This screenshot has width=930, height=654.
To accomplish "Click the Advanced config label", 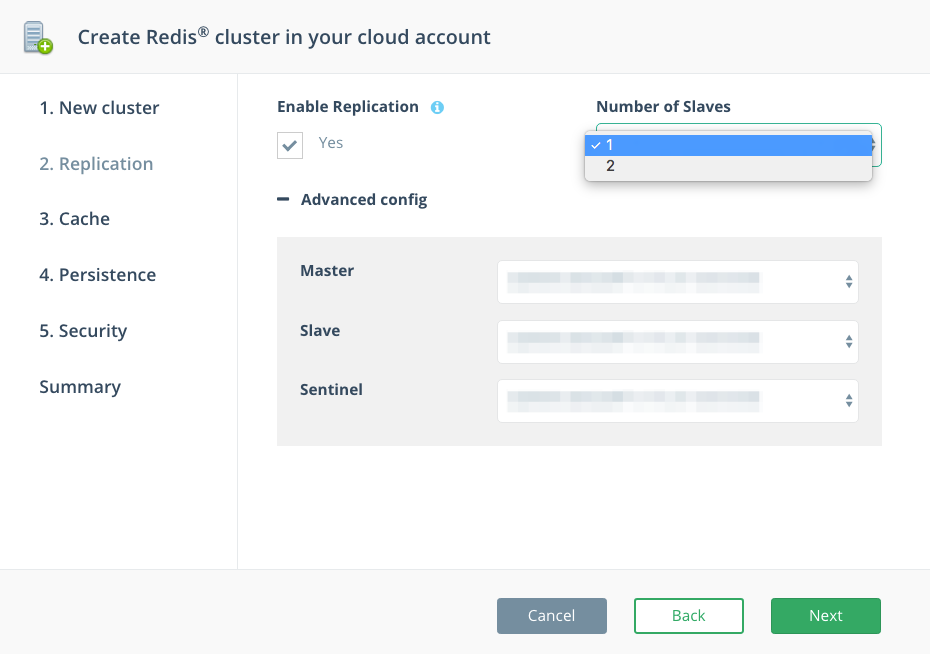I will (364, 200).
